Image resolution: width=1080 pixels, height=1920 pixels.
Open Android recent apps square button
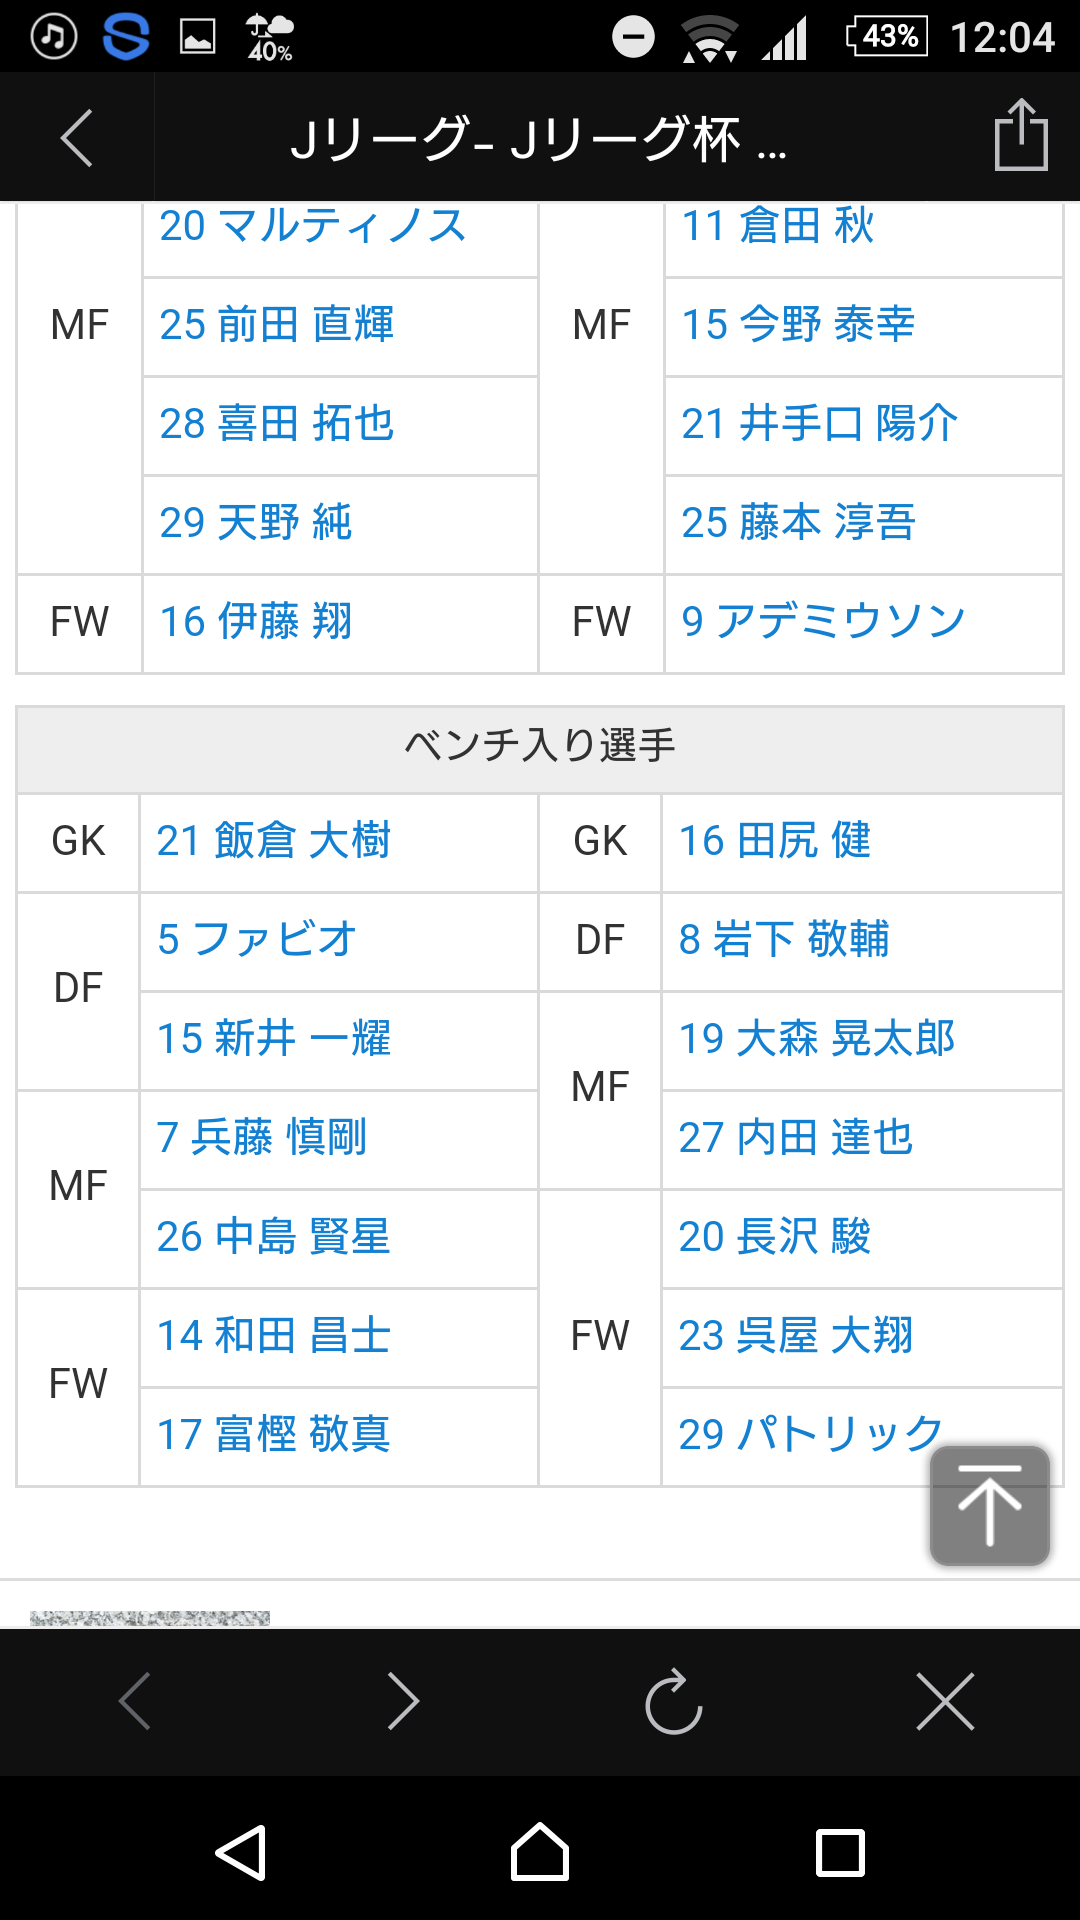(x=840, y=1853)
